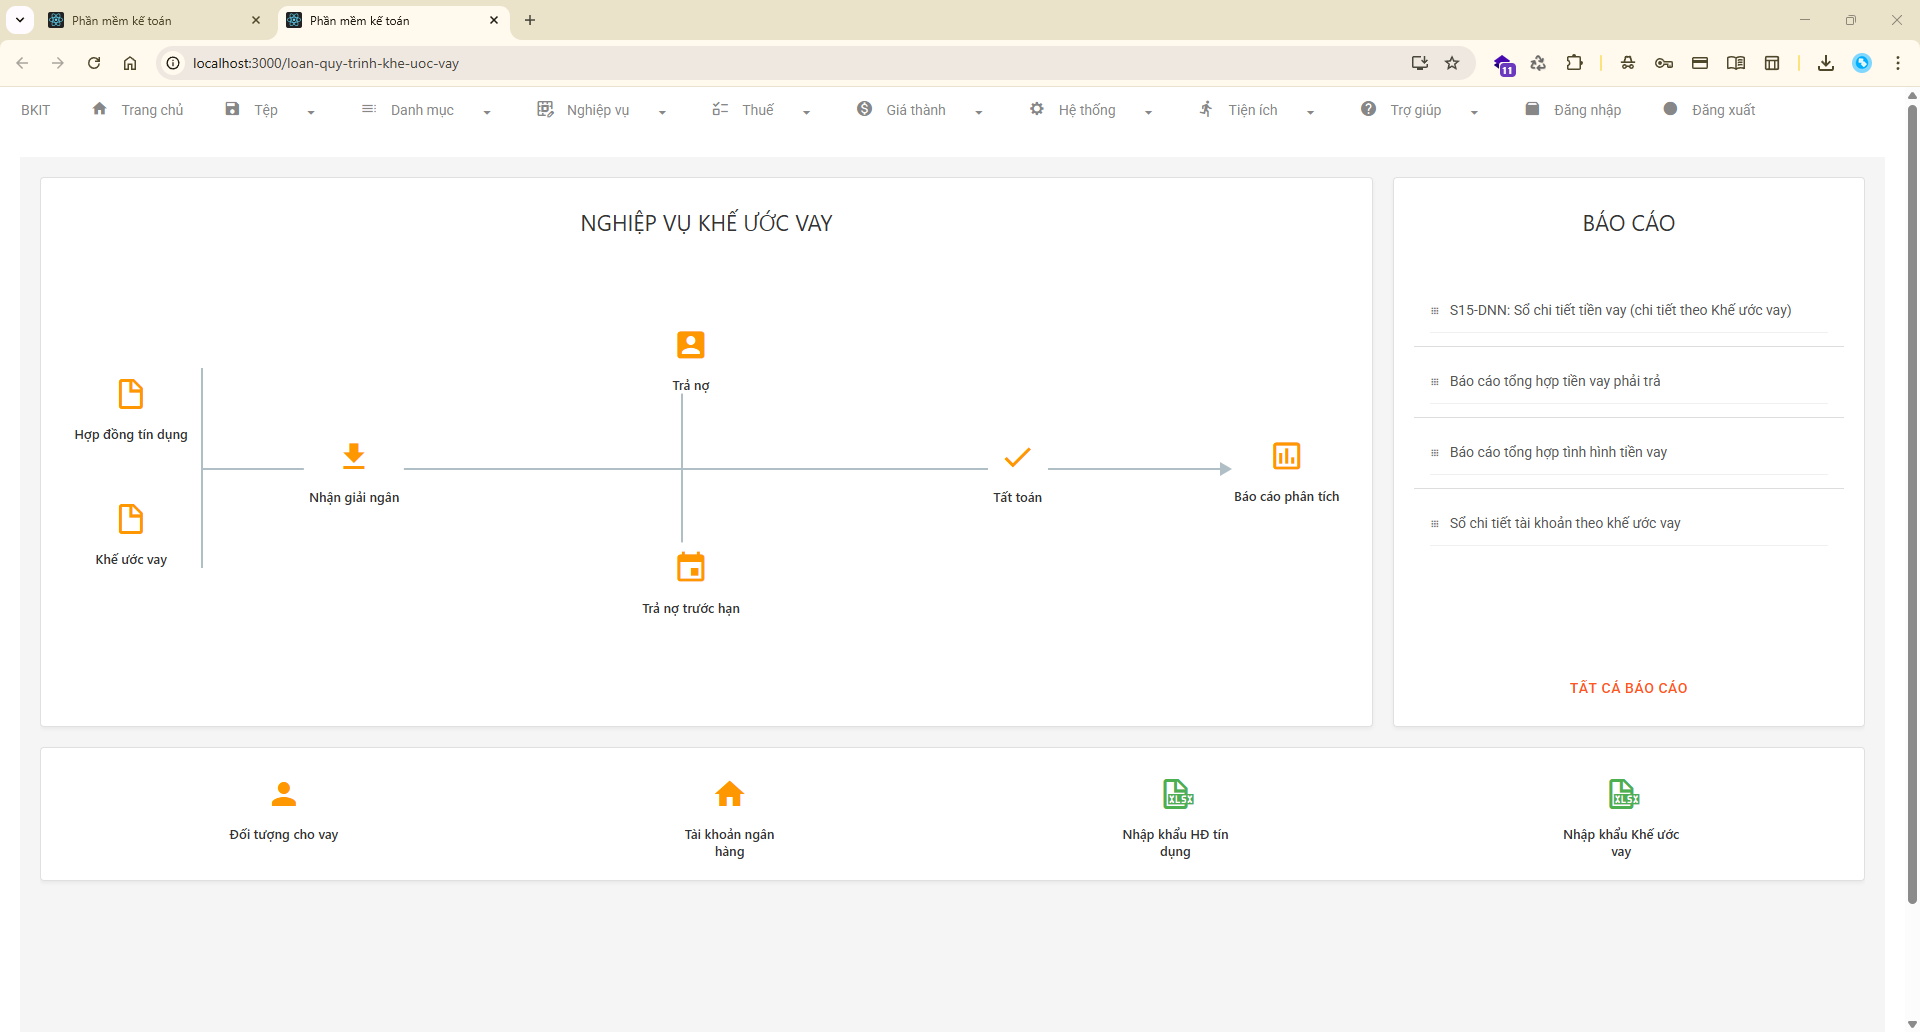The height and width of the screenshot is (1032, 1920).
Task: Click the browser address bar URL
Action: (x=326, y=63)
